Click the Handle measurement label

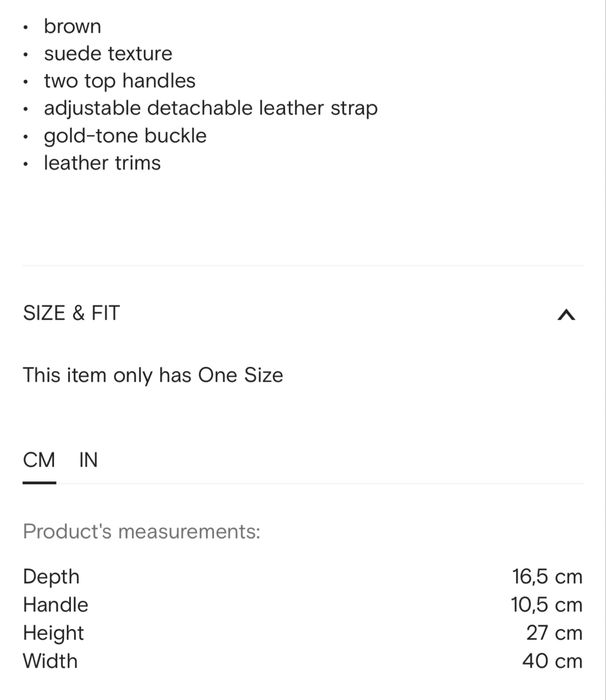click(x=55, y=605)
